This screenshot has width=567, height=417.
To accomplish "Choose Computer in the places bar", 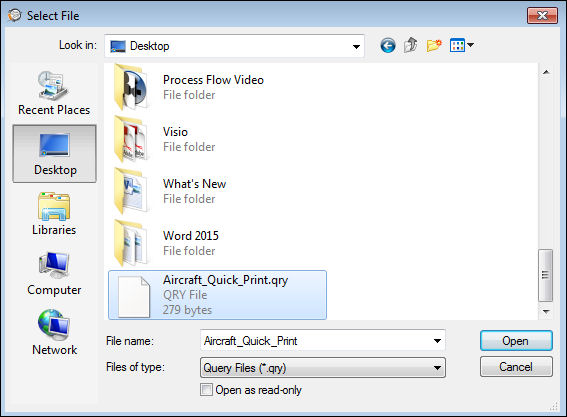I will tap(54, 274).
